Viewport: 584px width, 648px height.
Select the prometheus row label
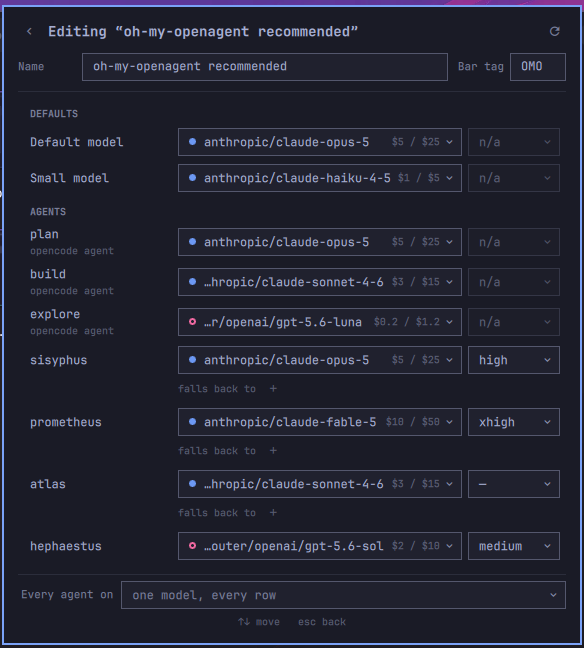coord(66,422)
